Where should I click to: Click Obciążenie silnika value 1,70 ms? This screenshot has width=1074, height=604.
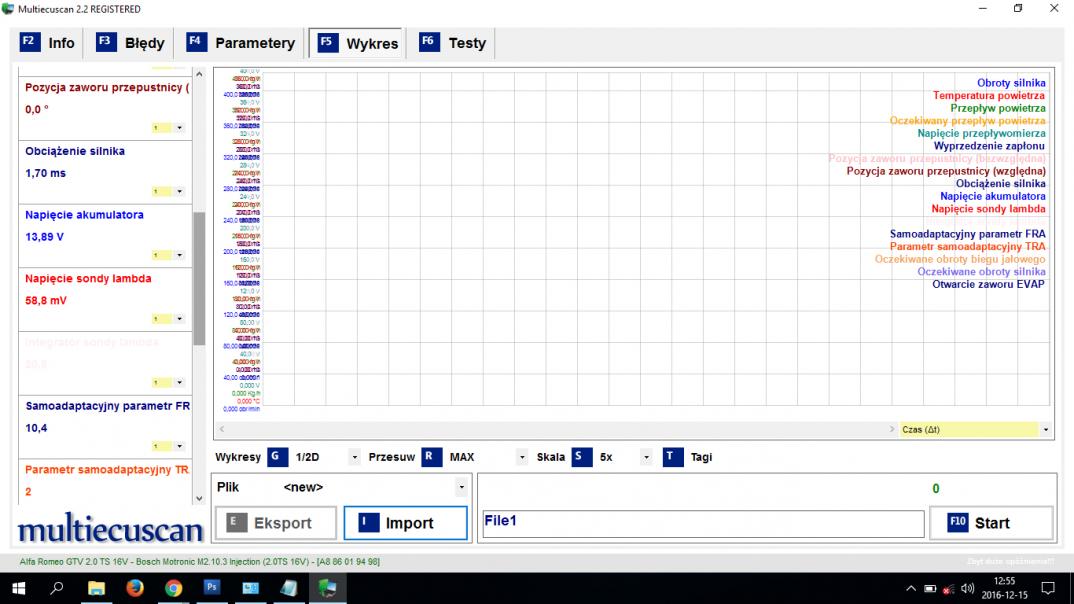[x=45, y=173]
